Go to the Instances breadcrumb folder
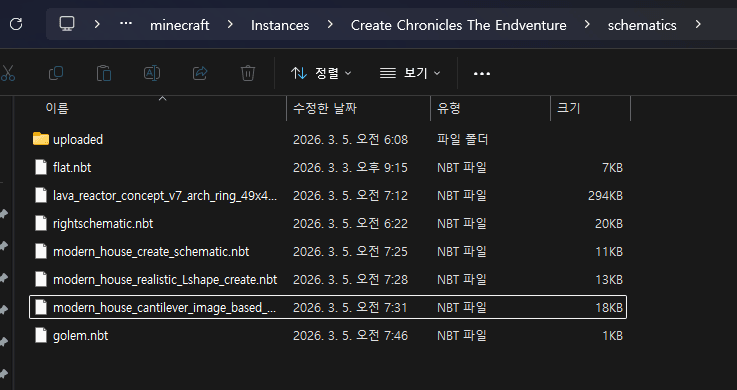This screenshot has width=737, height=390. (280, 25)
